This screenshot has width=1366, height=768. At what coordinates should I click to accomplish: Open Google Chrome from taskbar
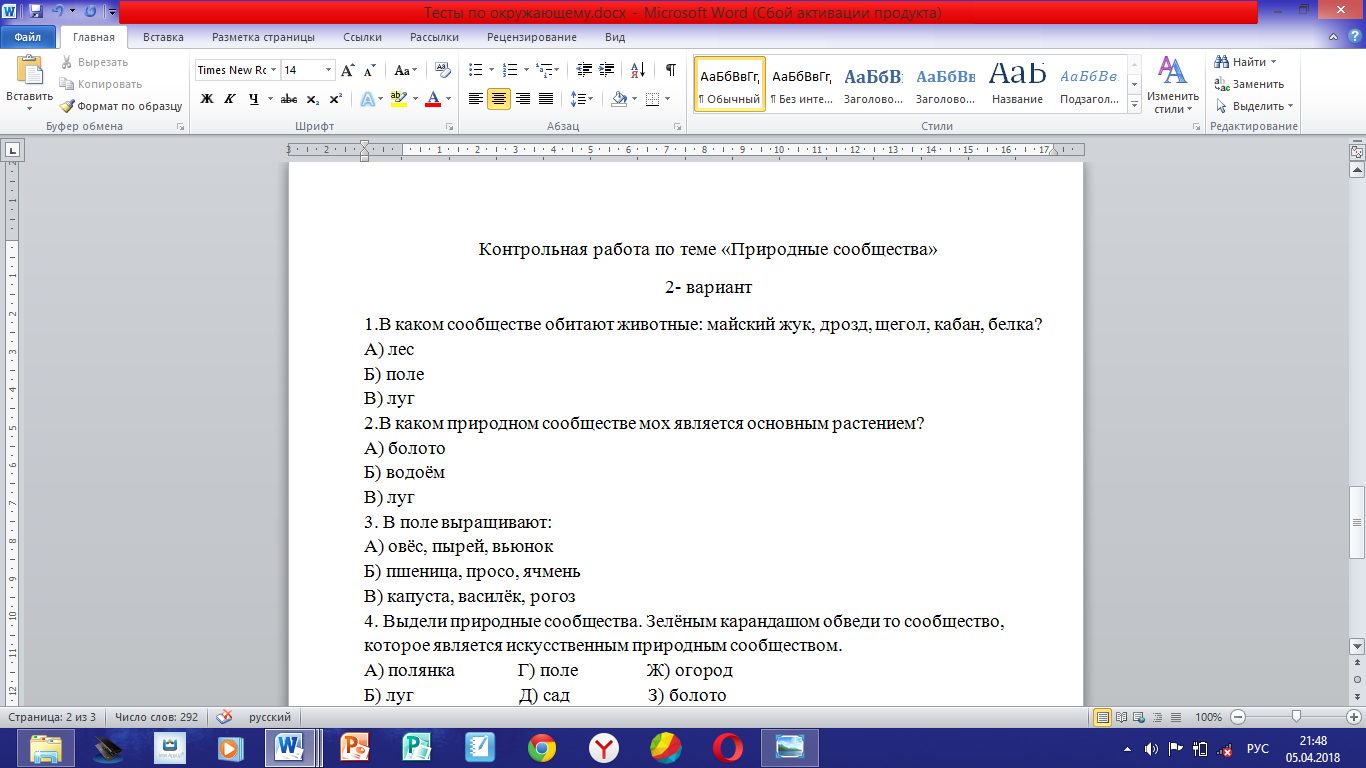pos(542,748)
